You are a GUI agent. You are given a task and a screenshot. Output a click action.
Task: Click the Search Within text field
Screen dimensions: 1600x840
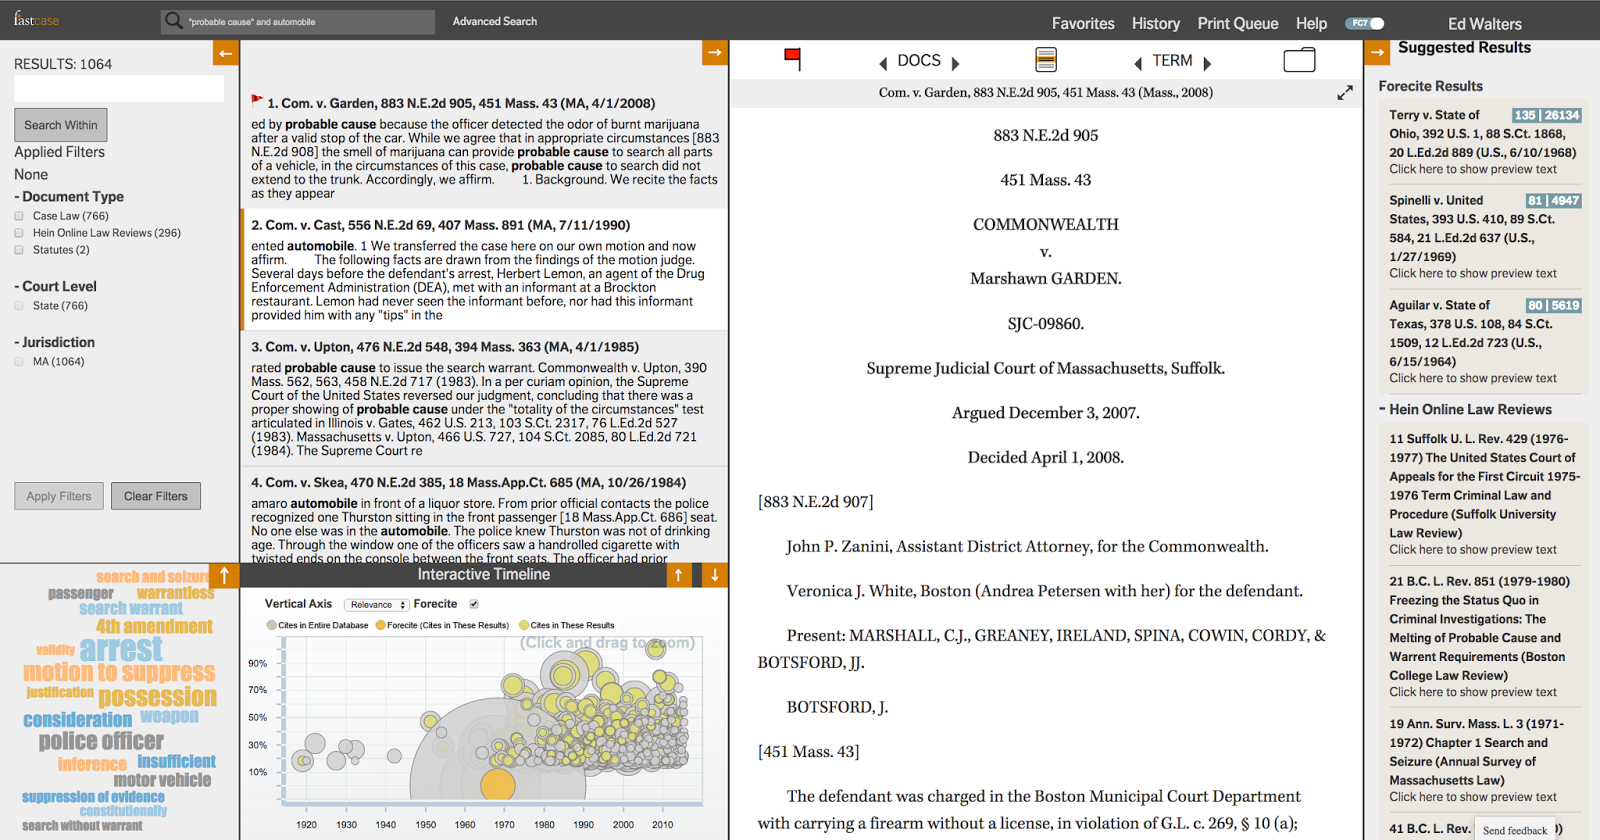tap(119, 89)
